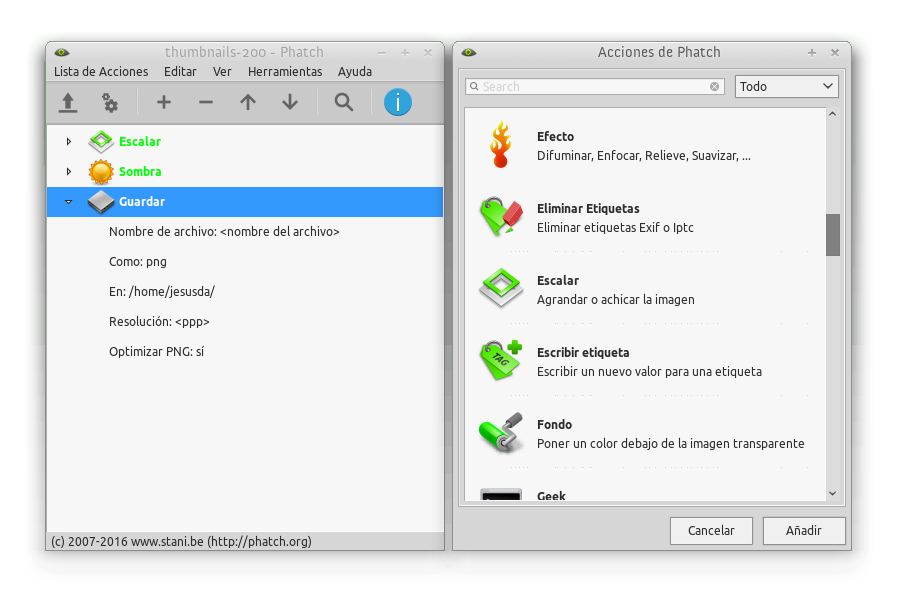Click the Guardar disk icon
This screenshot has height=592, width=916.
tap(101, 202)
